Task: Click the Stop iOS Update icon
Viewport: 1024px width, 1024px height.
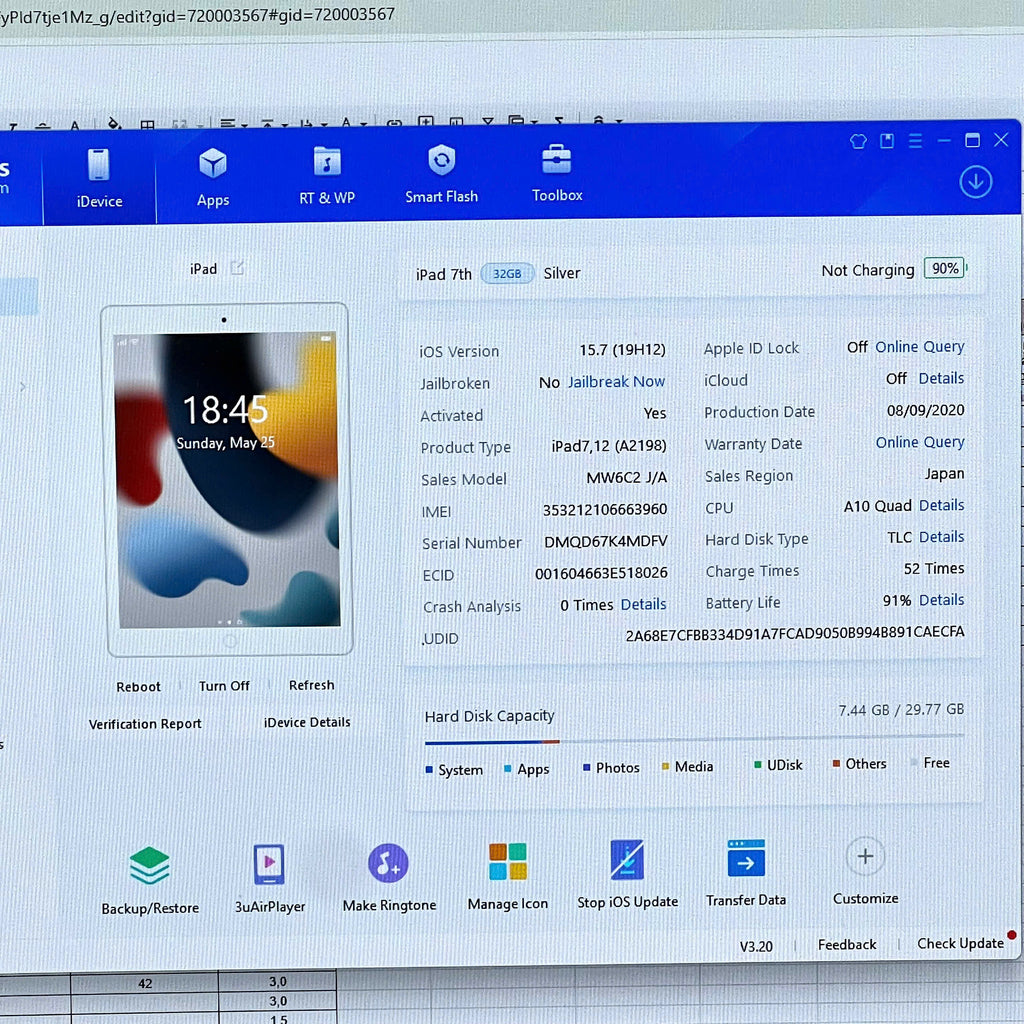Action: click(x=627, y=860)
